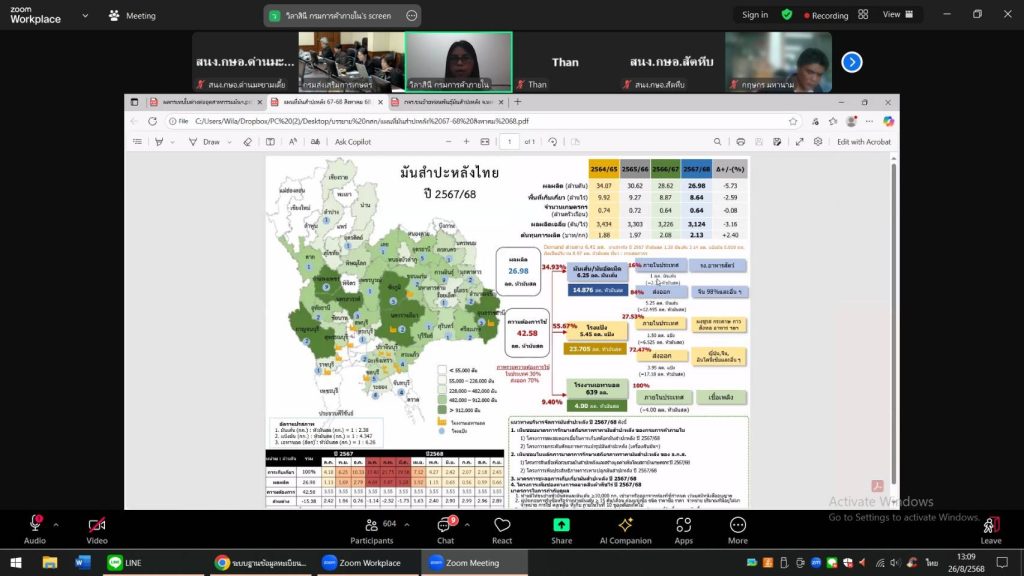Click the Sign in button
This screenshot has height=576, width=1024.
pyautogui.click(x=755, y=15)
